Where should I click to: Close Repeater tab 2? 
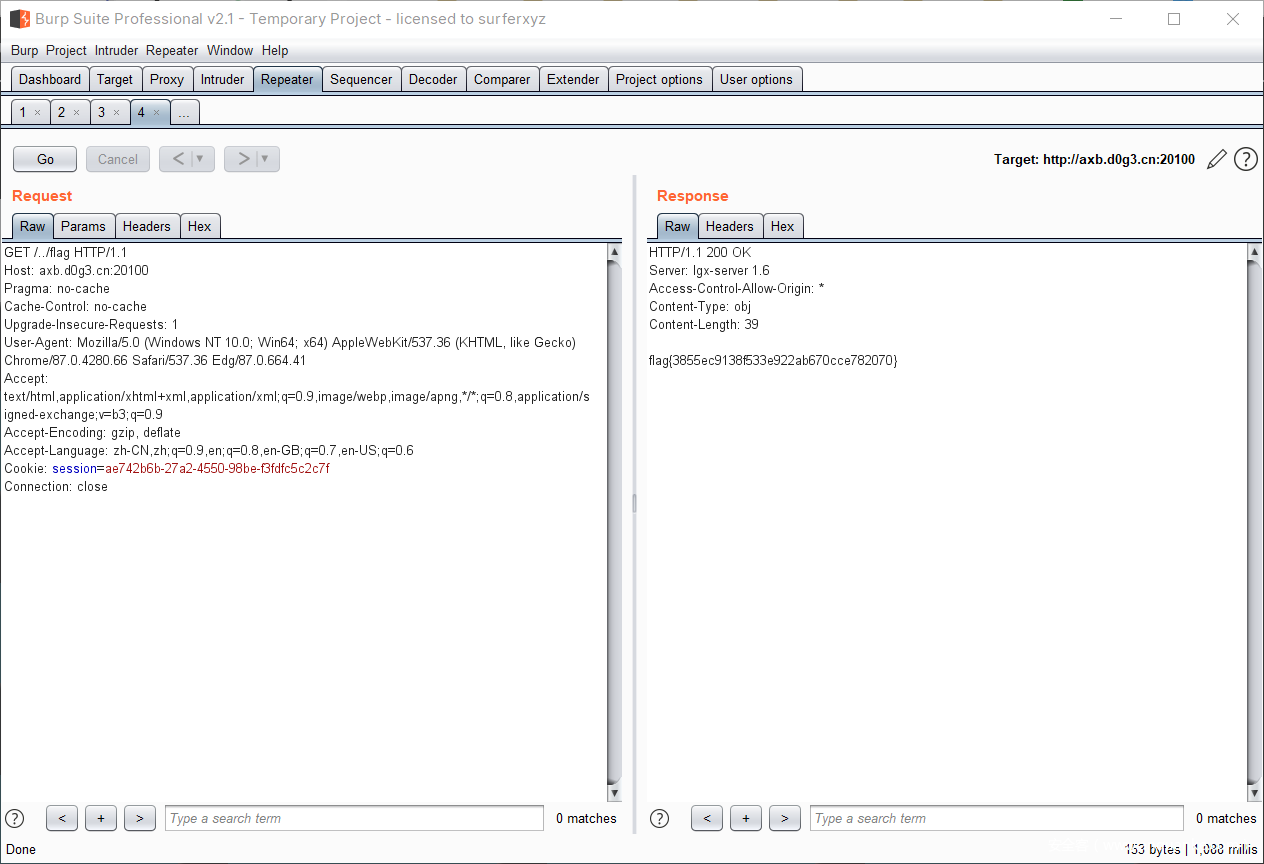click(76, 112)
